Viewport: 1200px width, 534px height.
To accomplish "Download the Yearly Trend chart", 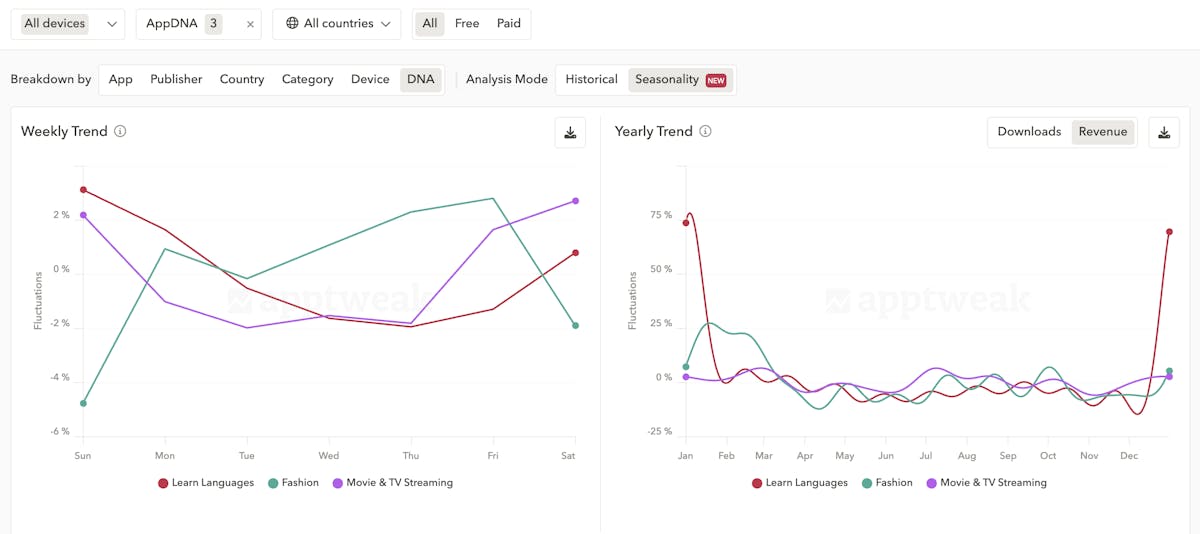I will coord(1164,132).
